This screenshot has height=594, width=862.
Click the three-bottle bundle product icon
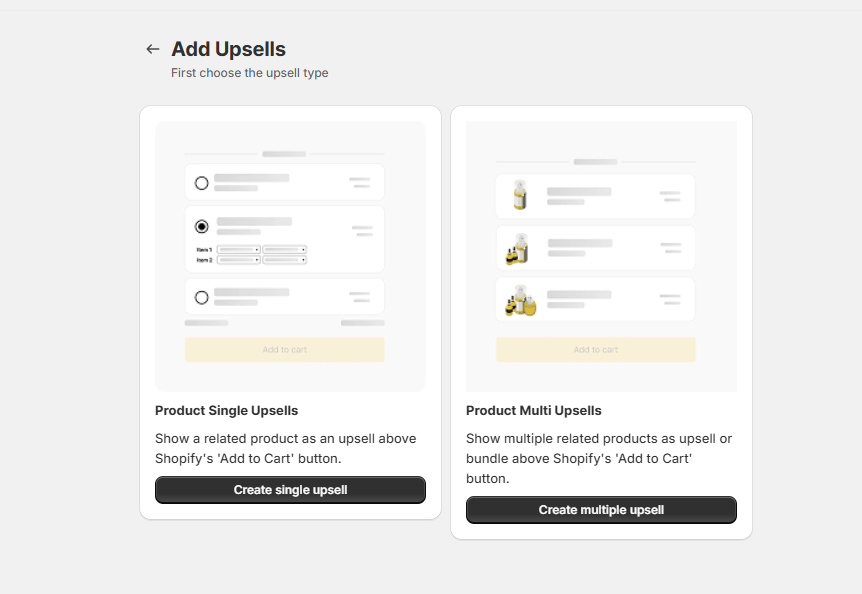520,300
